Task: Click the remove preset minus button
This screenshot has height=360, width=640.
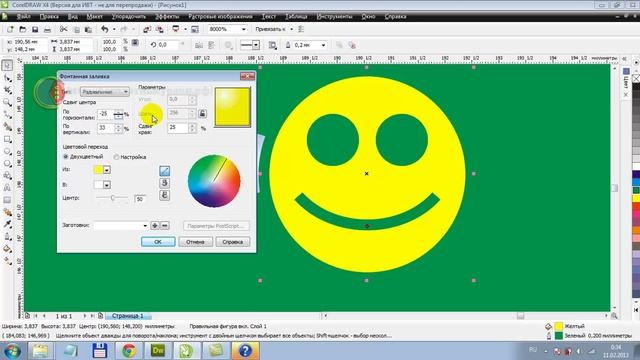Action: click(x=164, y=225)
